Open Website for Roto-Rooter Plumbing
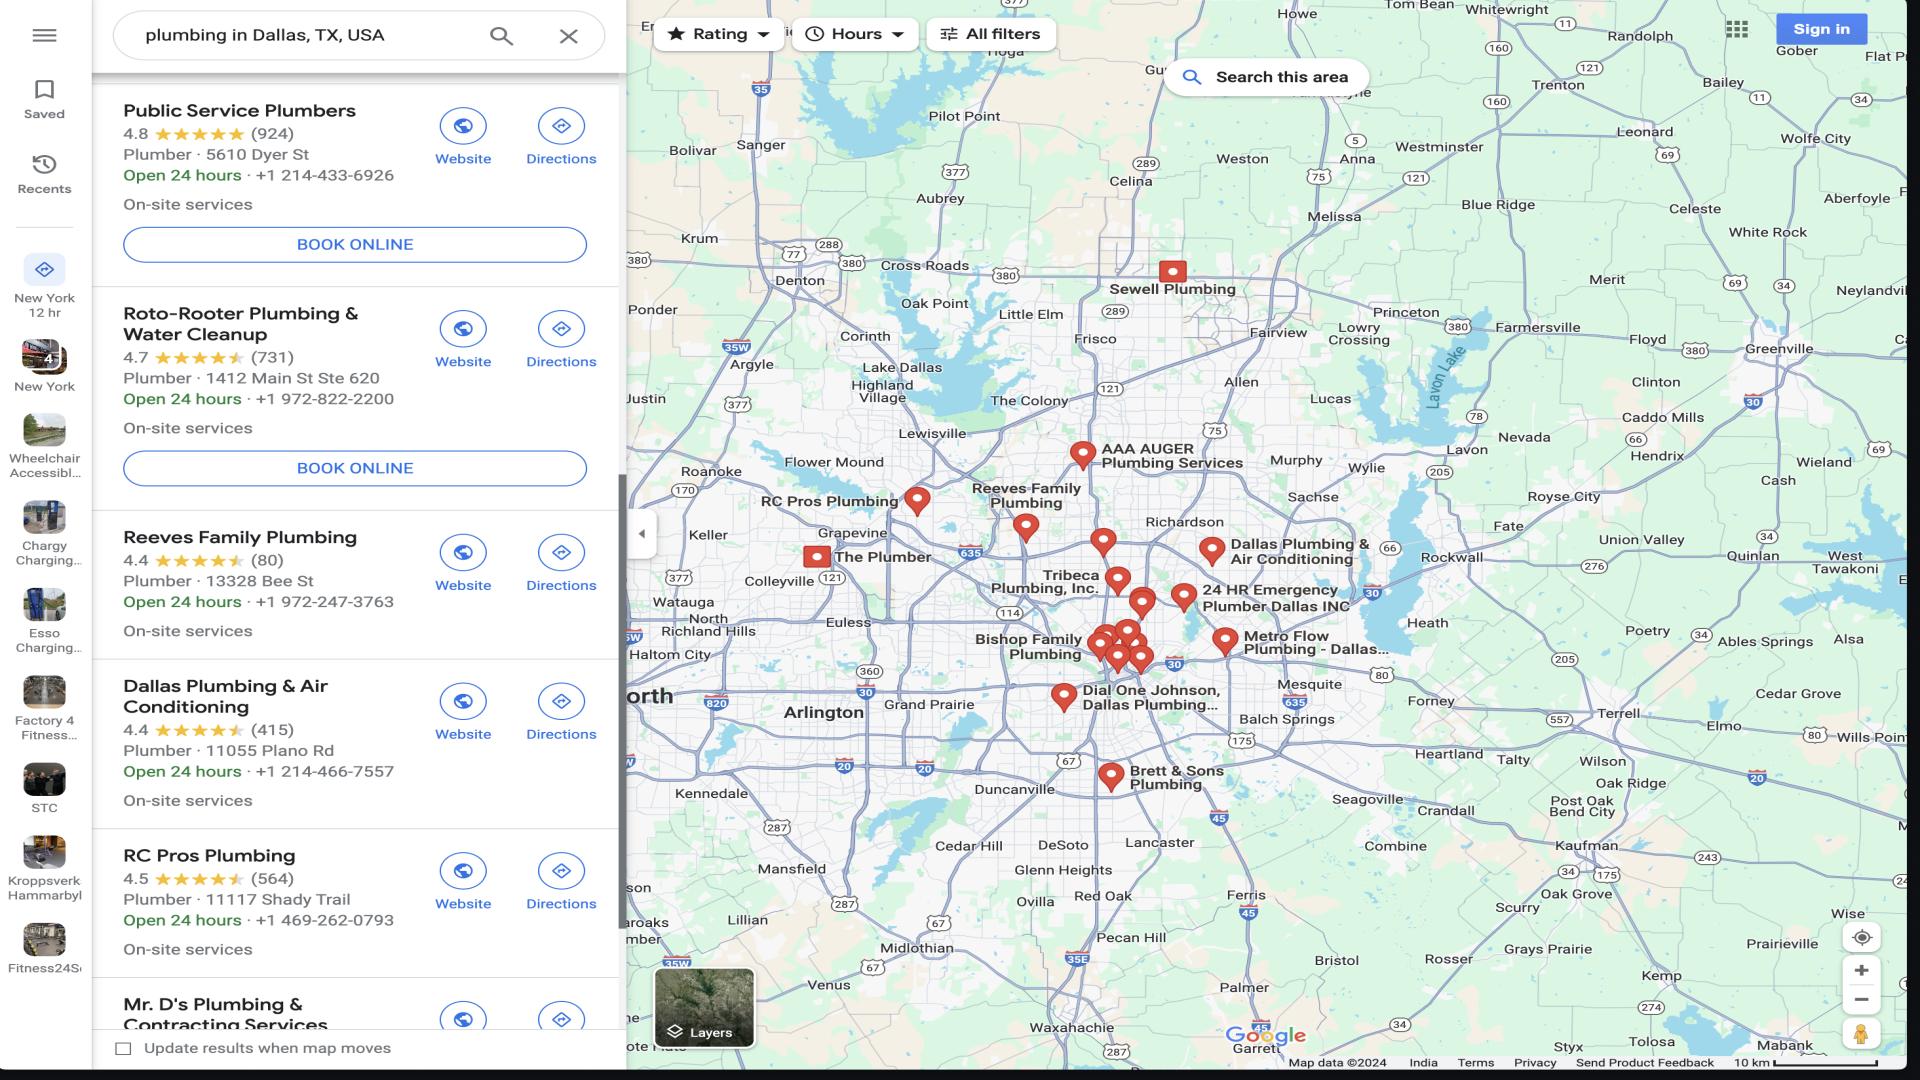This screenshot has width=1920, height=1080. [x=463, y=341]
